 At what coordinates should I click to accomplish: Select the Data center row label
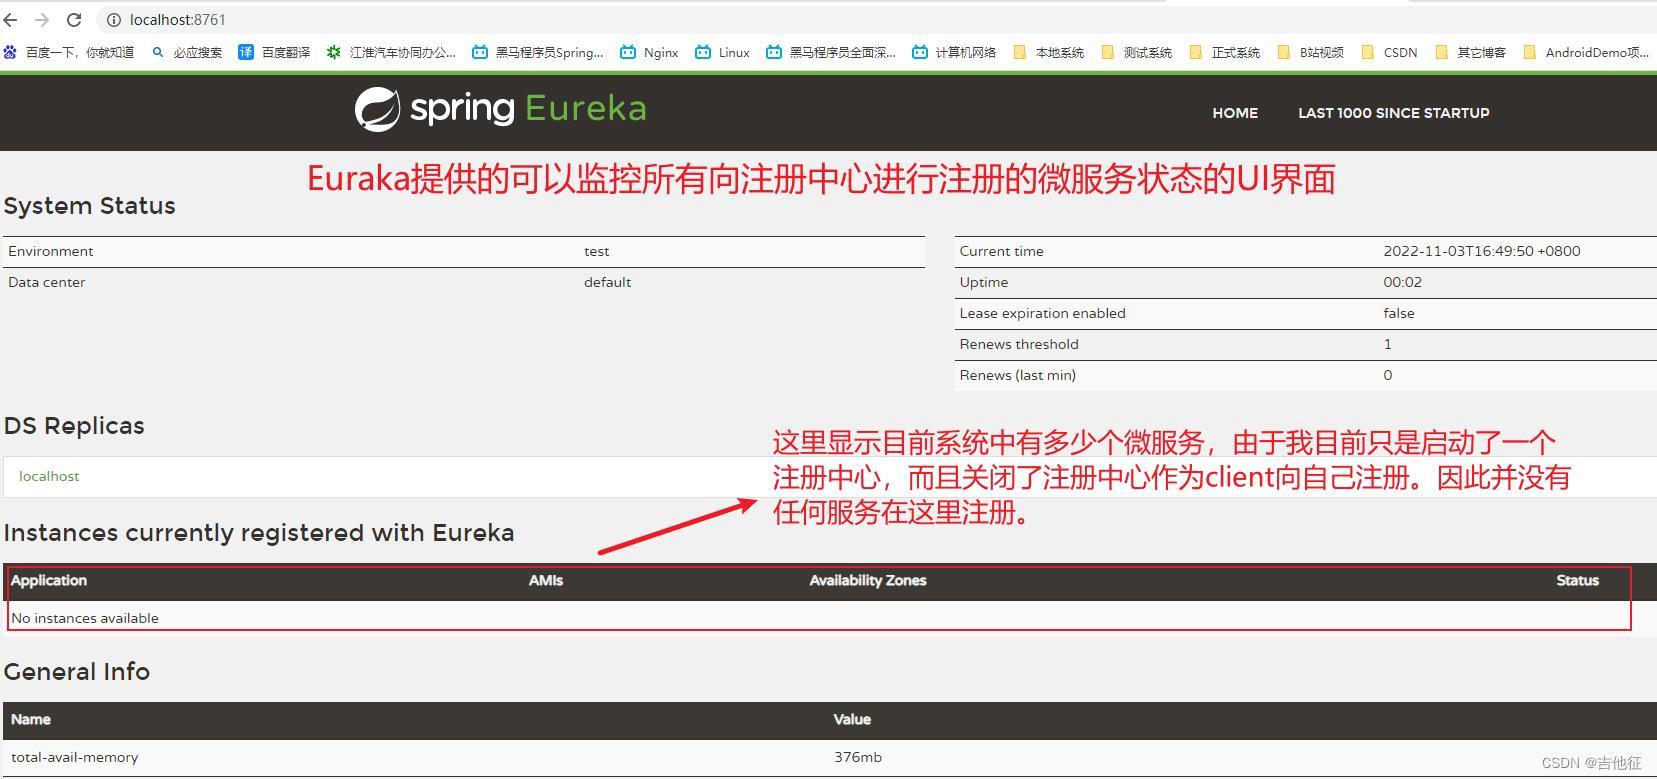coord(47,282)
